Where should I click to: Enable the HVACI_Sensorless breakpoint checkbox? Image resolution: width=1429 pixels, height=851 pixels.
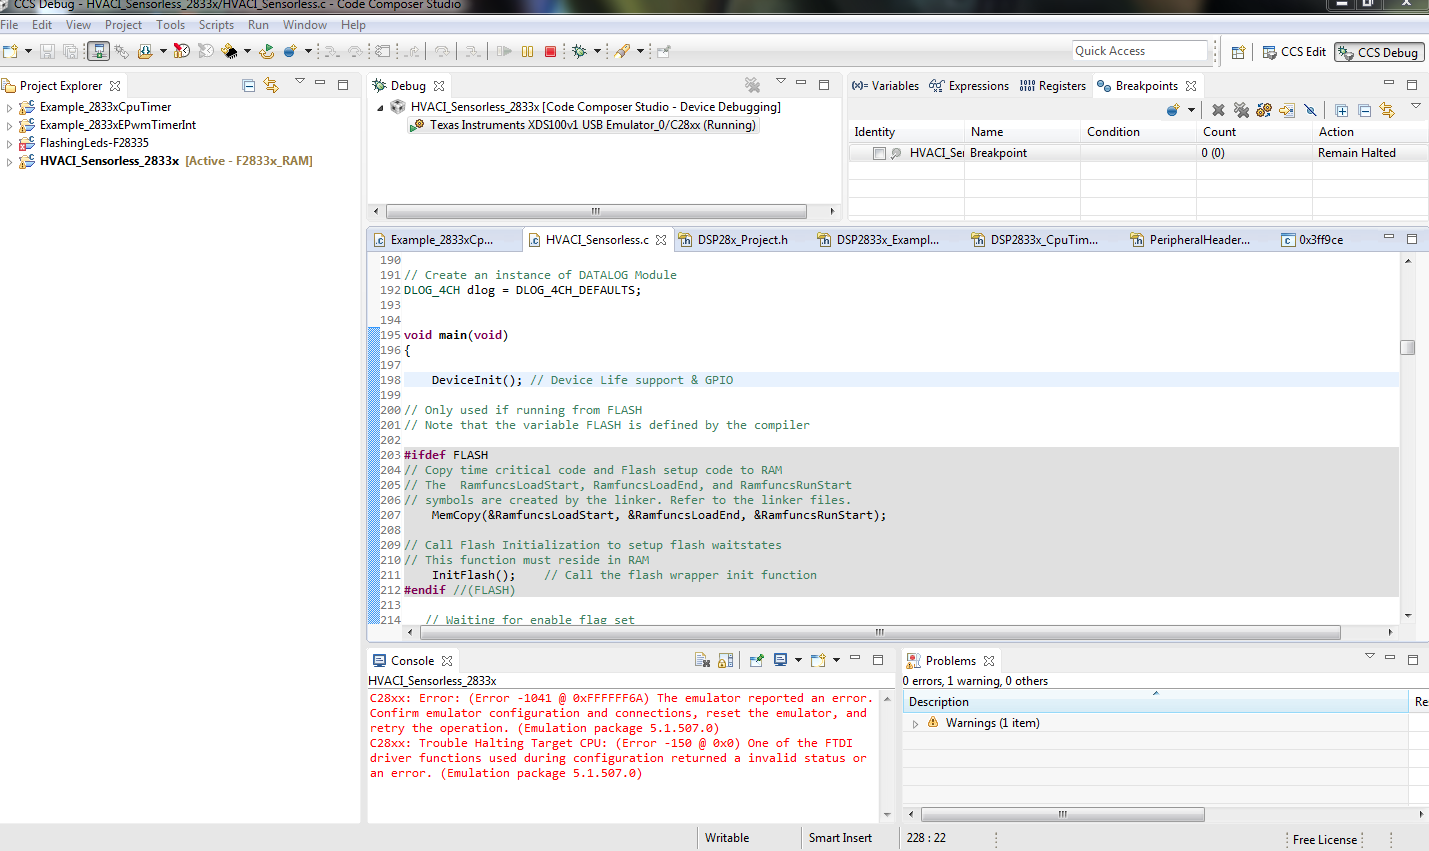[879, 153]
